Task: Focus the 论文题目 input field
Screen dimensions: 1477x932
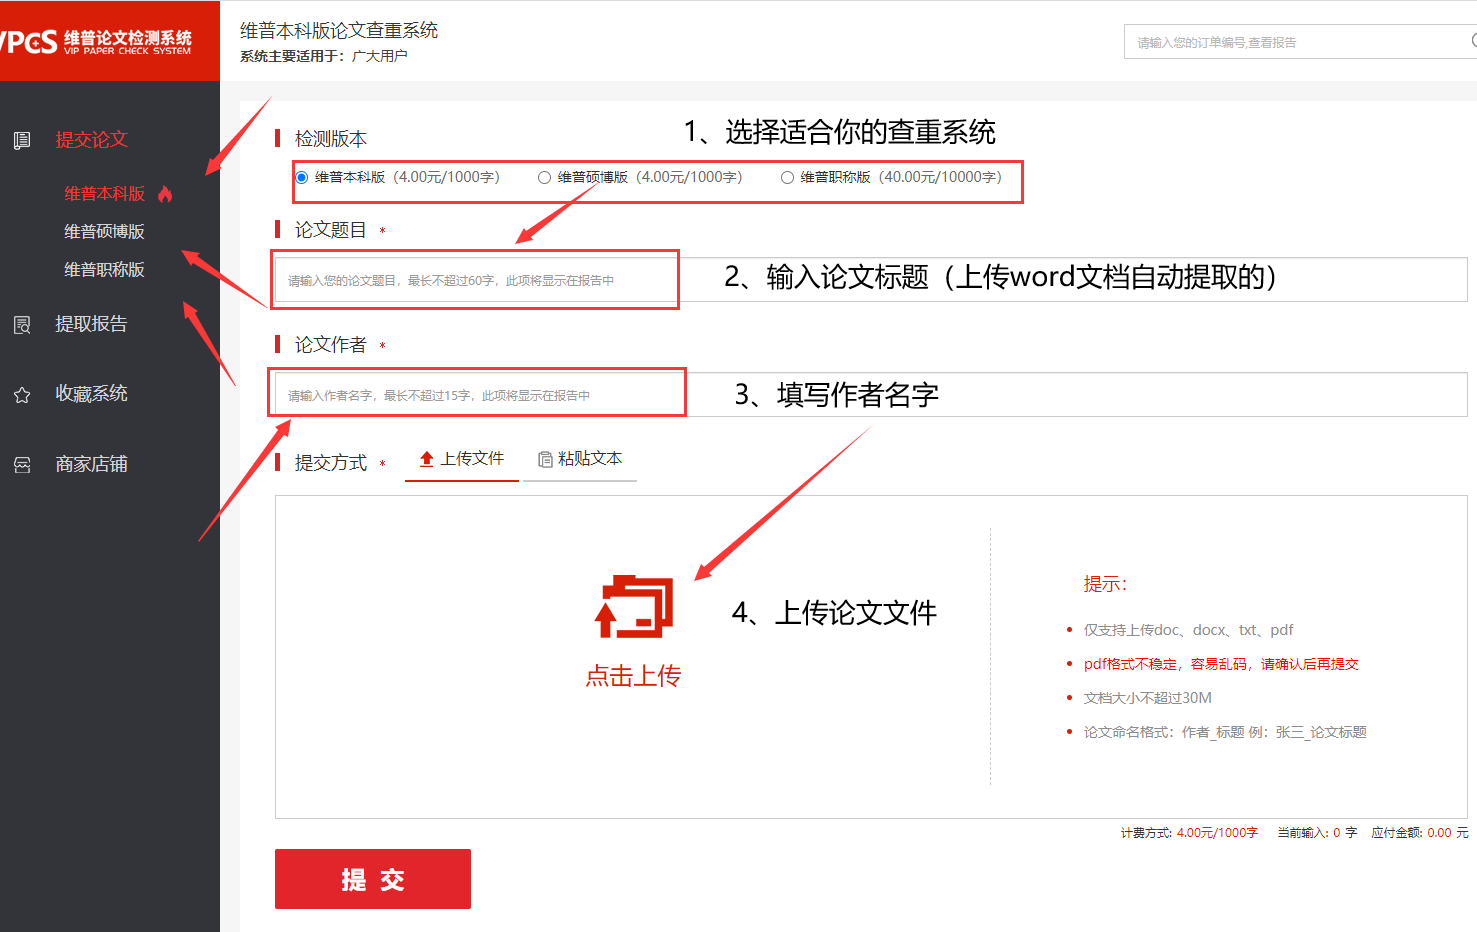Action: point(871,281)
